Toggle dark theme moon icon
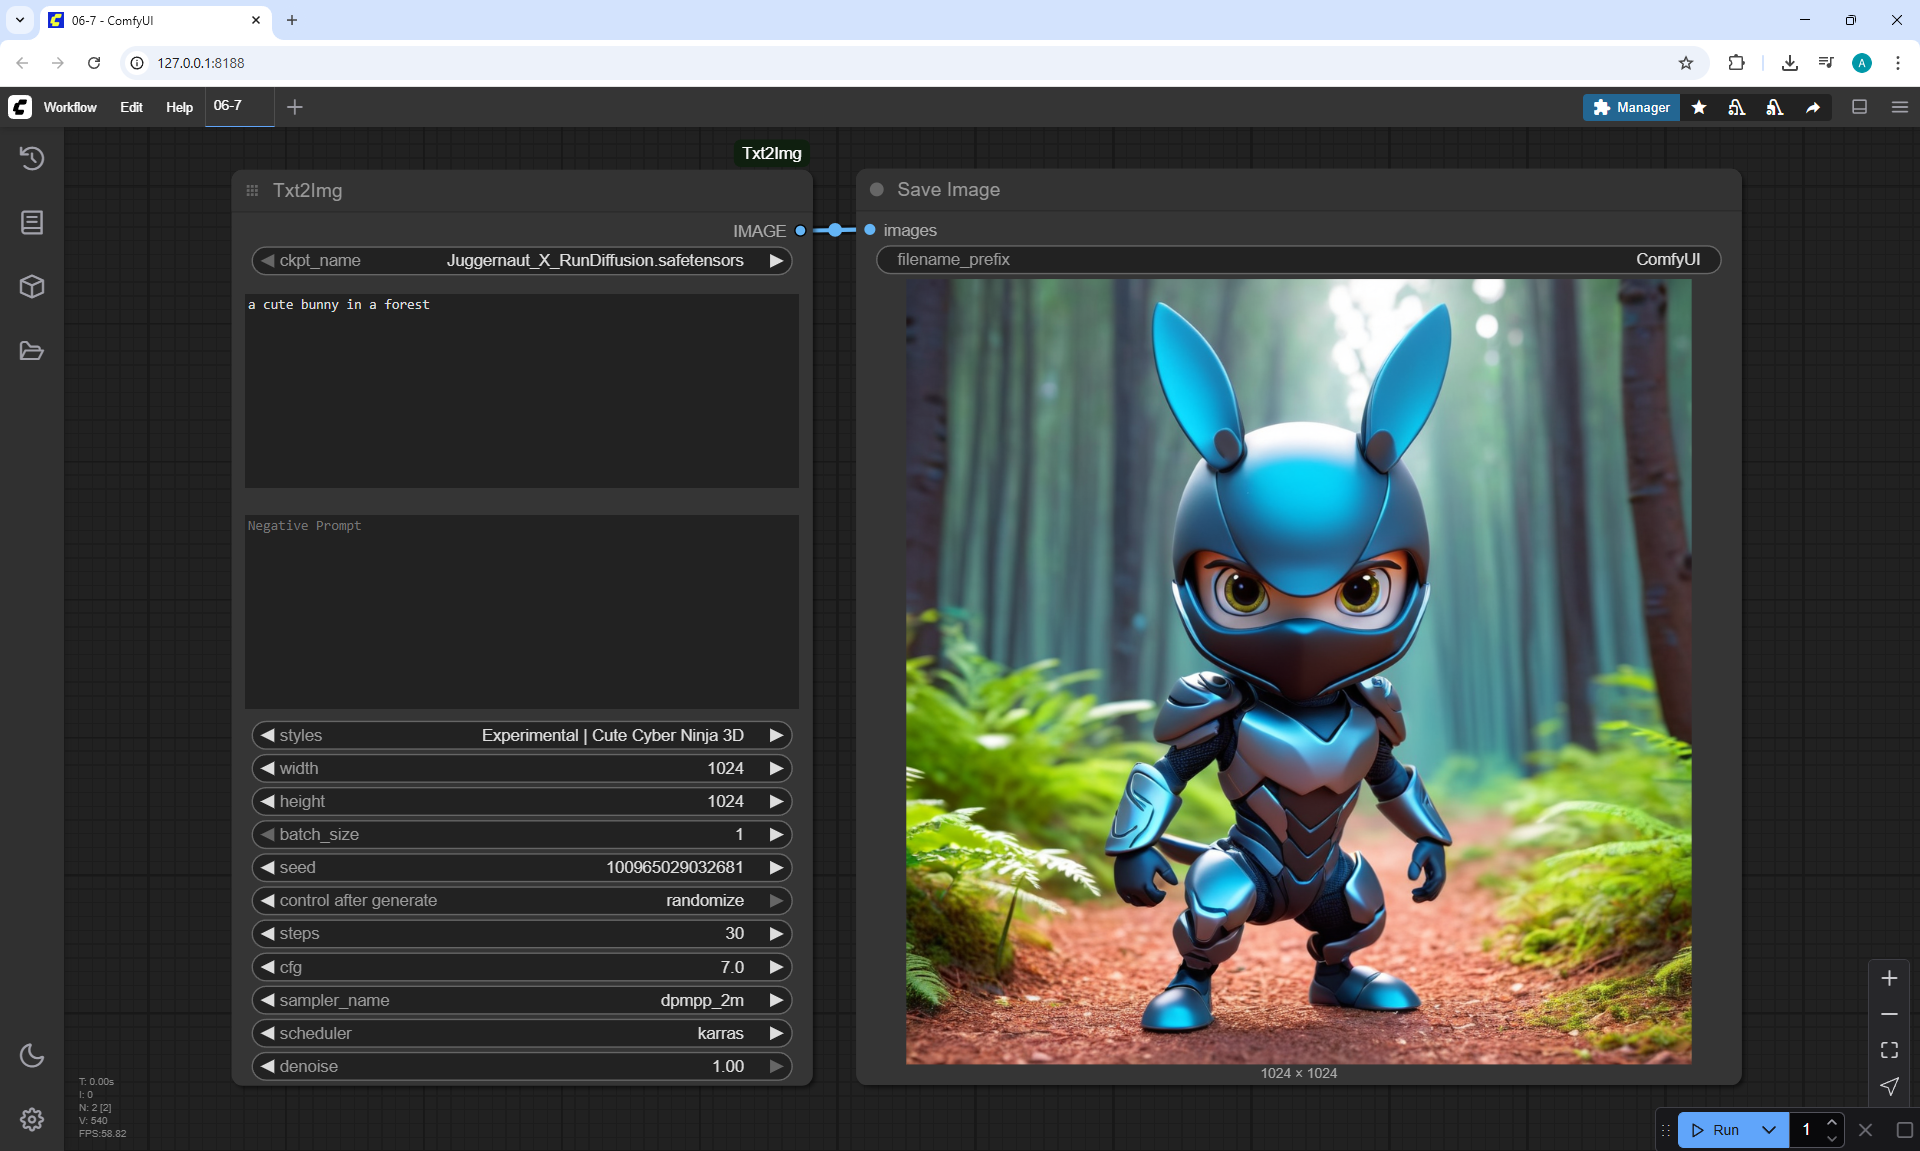Screen dimensions: 1920x1151 click(32, 1055)
